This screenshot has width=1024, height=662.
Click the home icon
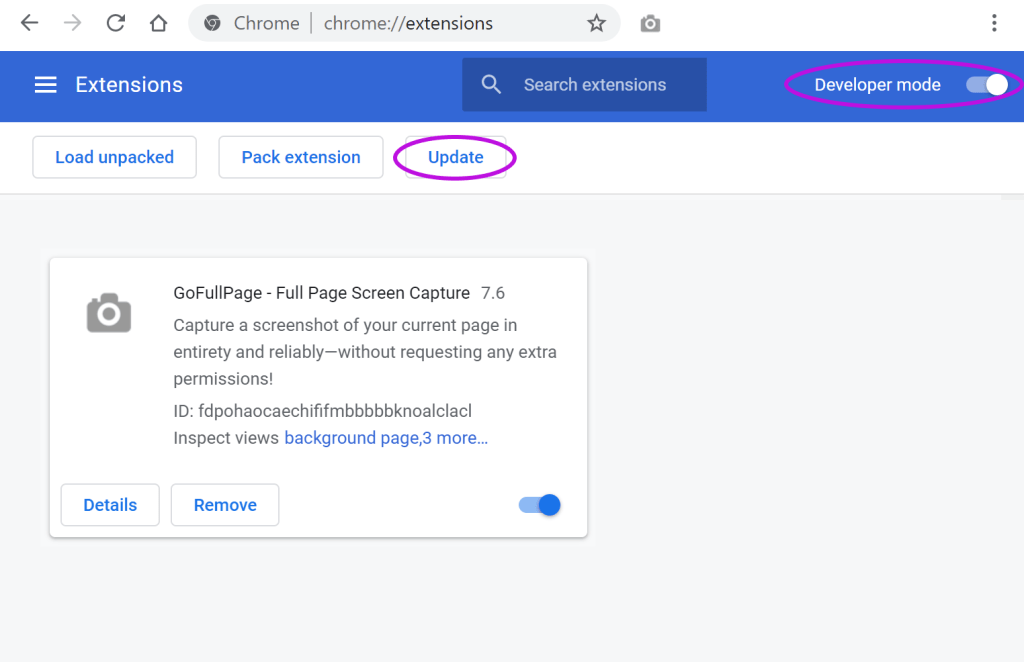pos(158,22)
